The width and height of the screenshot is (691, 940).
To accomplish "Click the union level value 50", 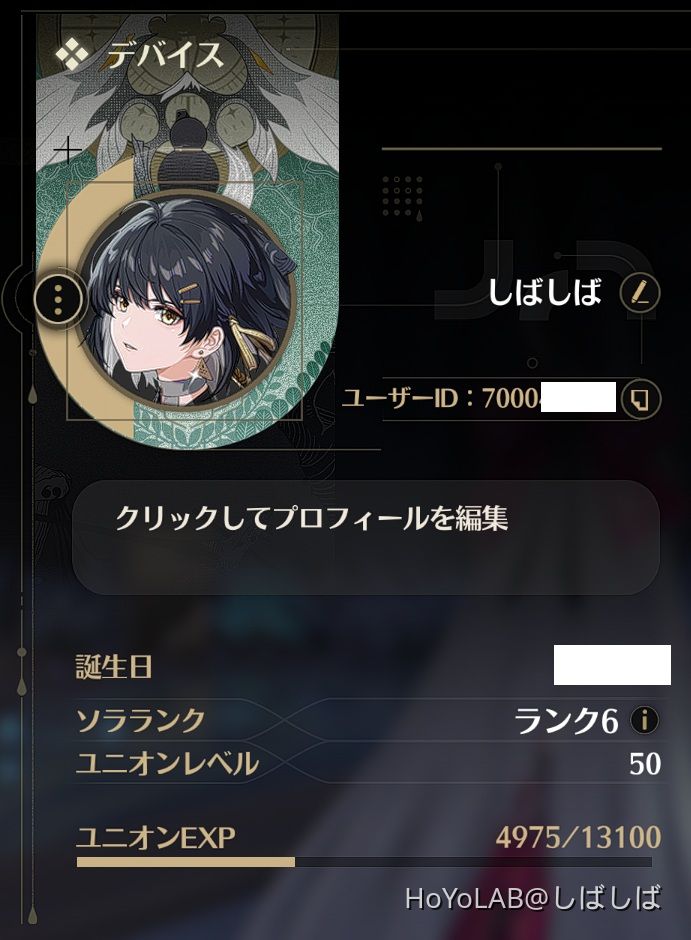I will point(645,764).
